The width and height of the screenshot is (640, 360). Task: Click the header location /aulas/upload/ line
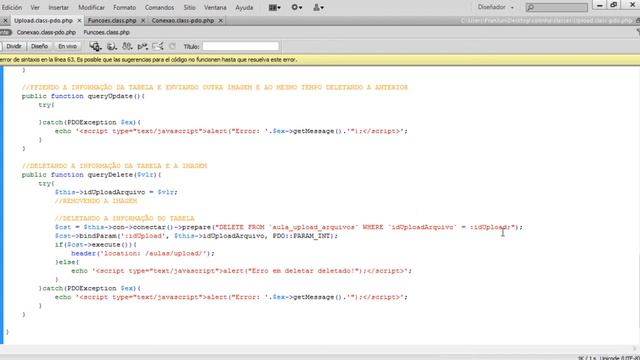pyautogui.click(x=143, y=253)
